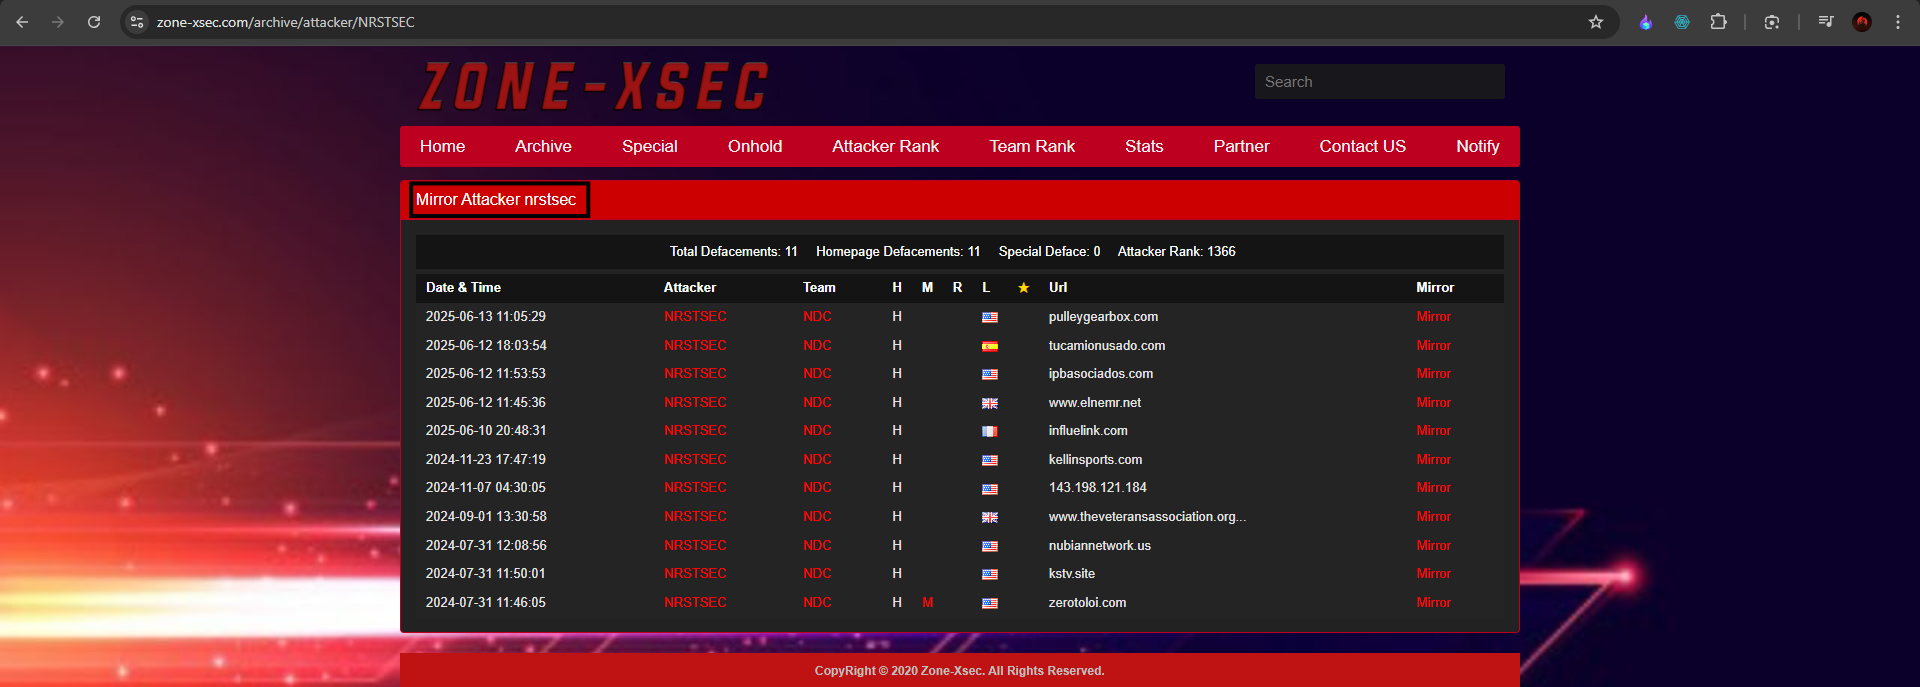Screen dimensions: 1920x687
Task: Open the Special menu item
Action: 650,146
